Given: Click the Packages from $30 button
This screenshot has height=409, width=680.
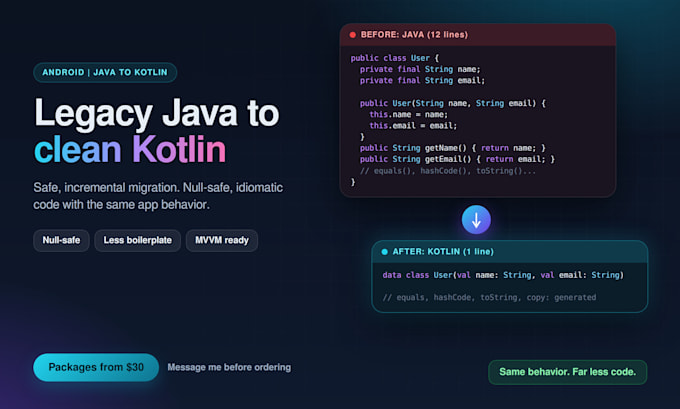Looking at the screenshot, I should [96, 367].
